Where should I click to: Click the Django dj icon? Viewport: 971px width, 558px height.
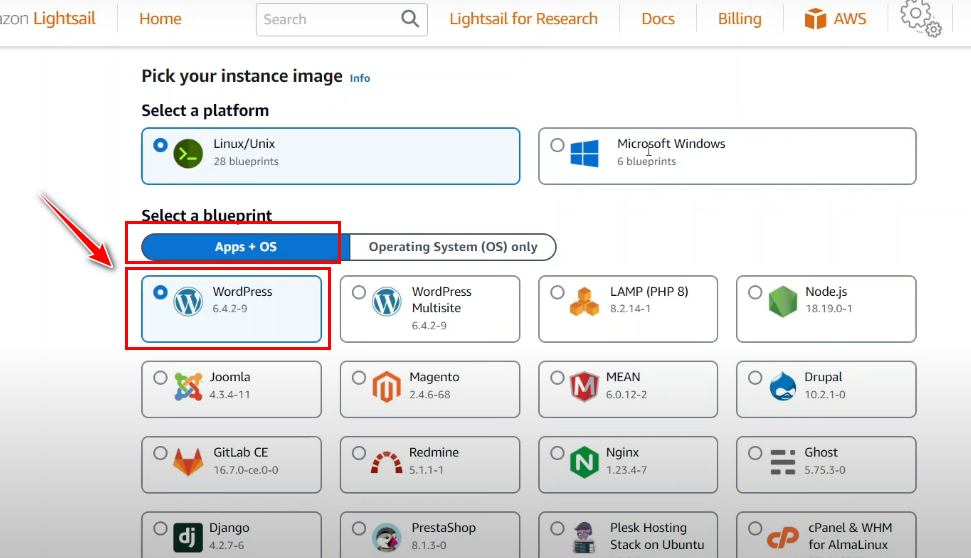pos(188,538)
